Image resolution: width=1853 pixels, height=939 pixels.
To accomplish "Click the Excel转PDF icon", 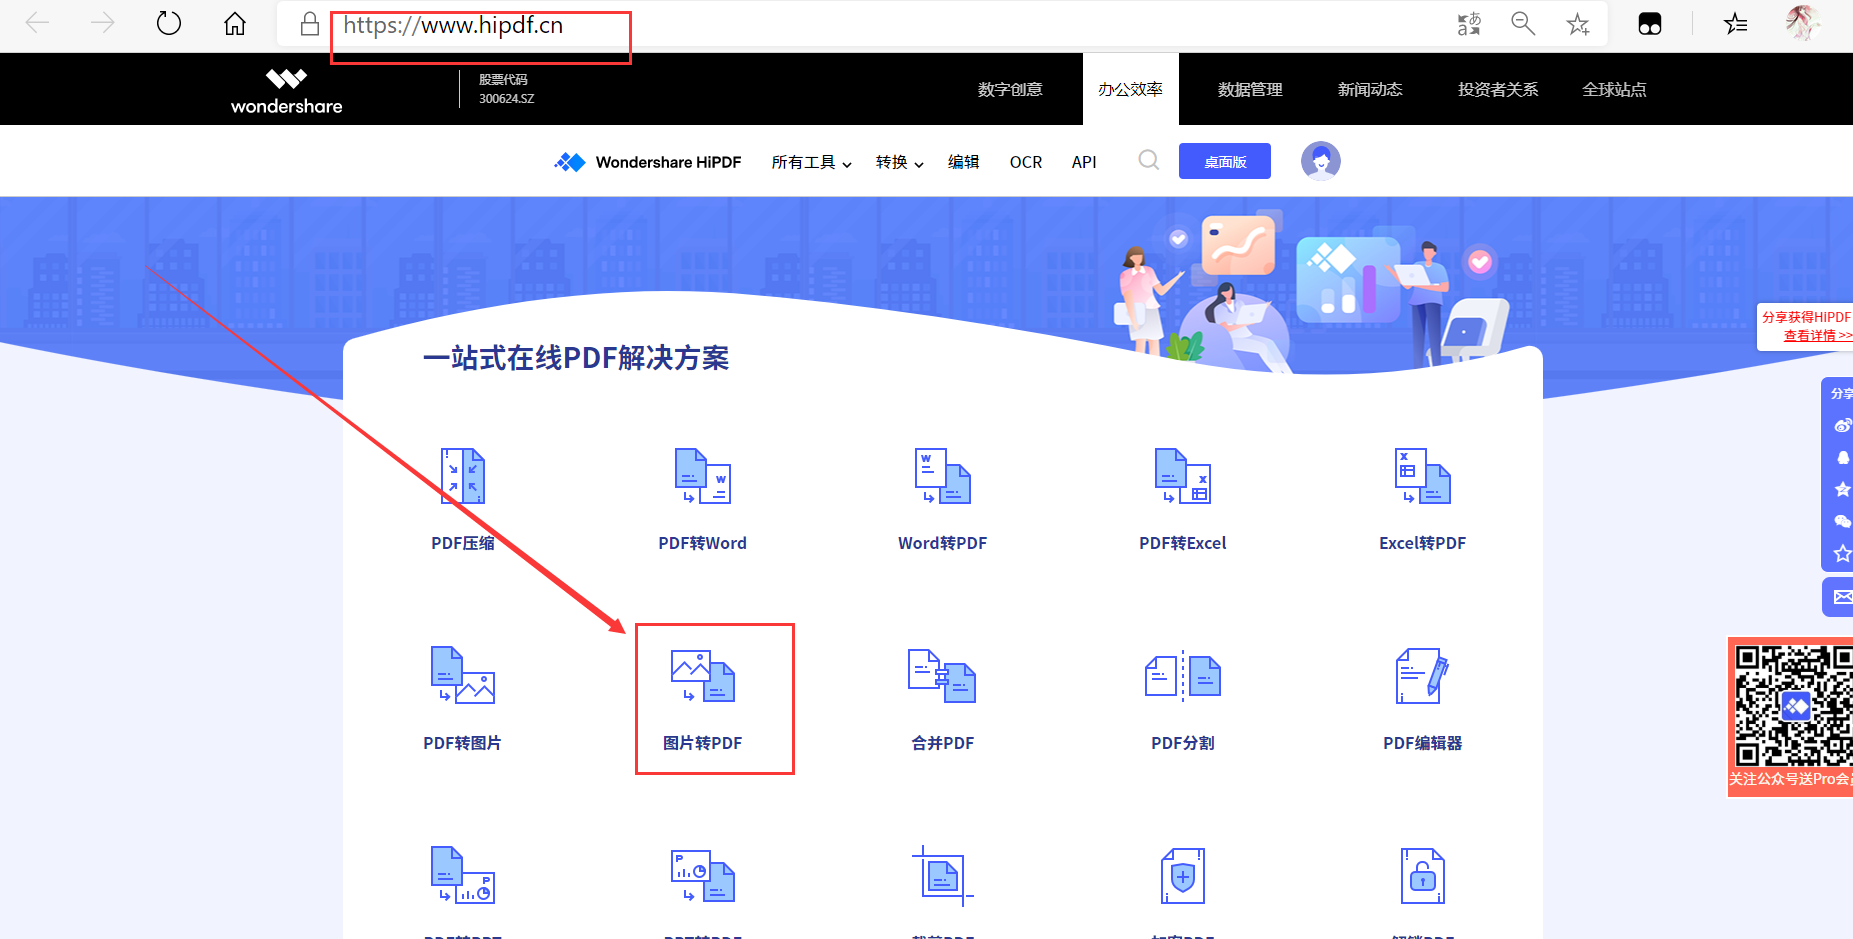I will [x=1422, y=477].
